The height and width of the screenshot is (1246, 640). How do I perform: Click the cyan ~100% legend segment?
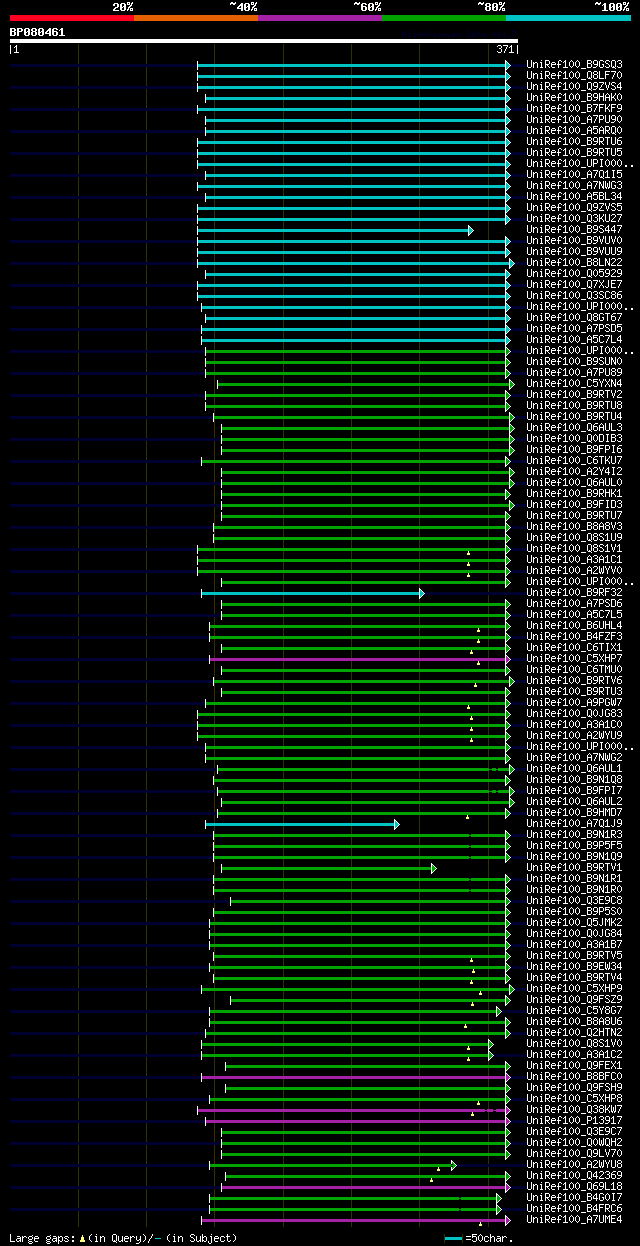pyautogui.click(x=568, y=17)
